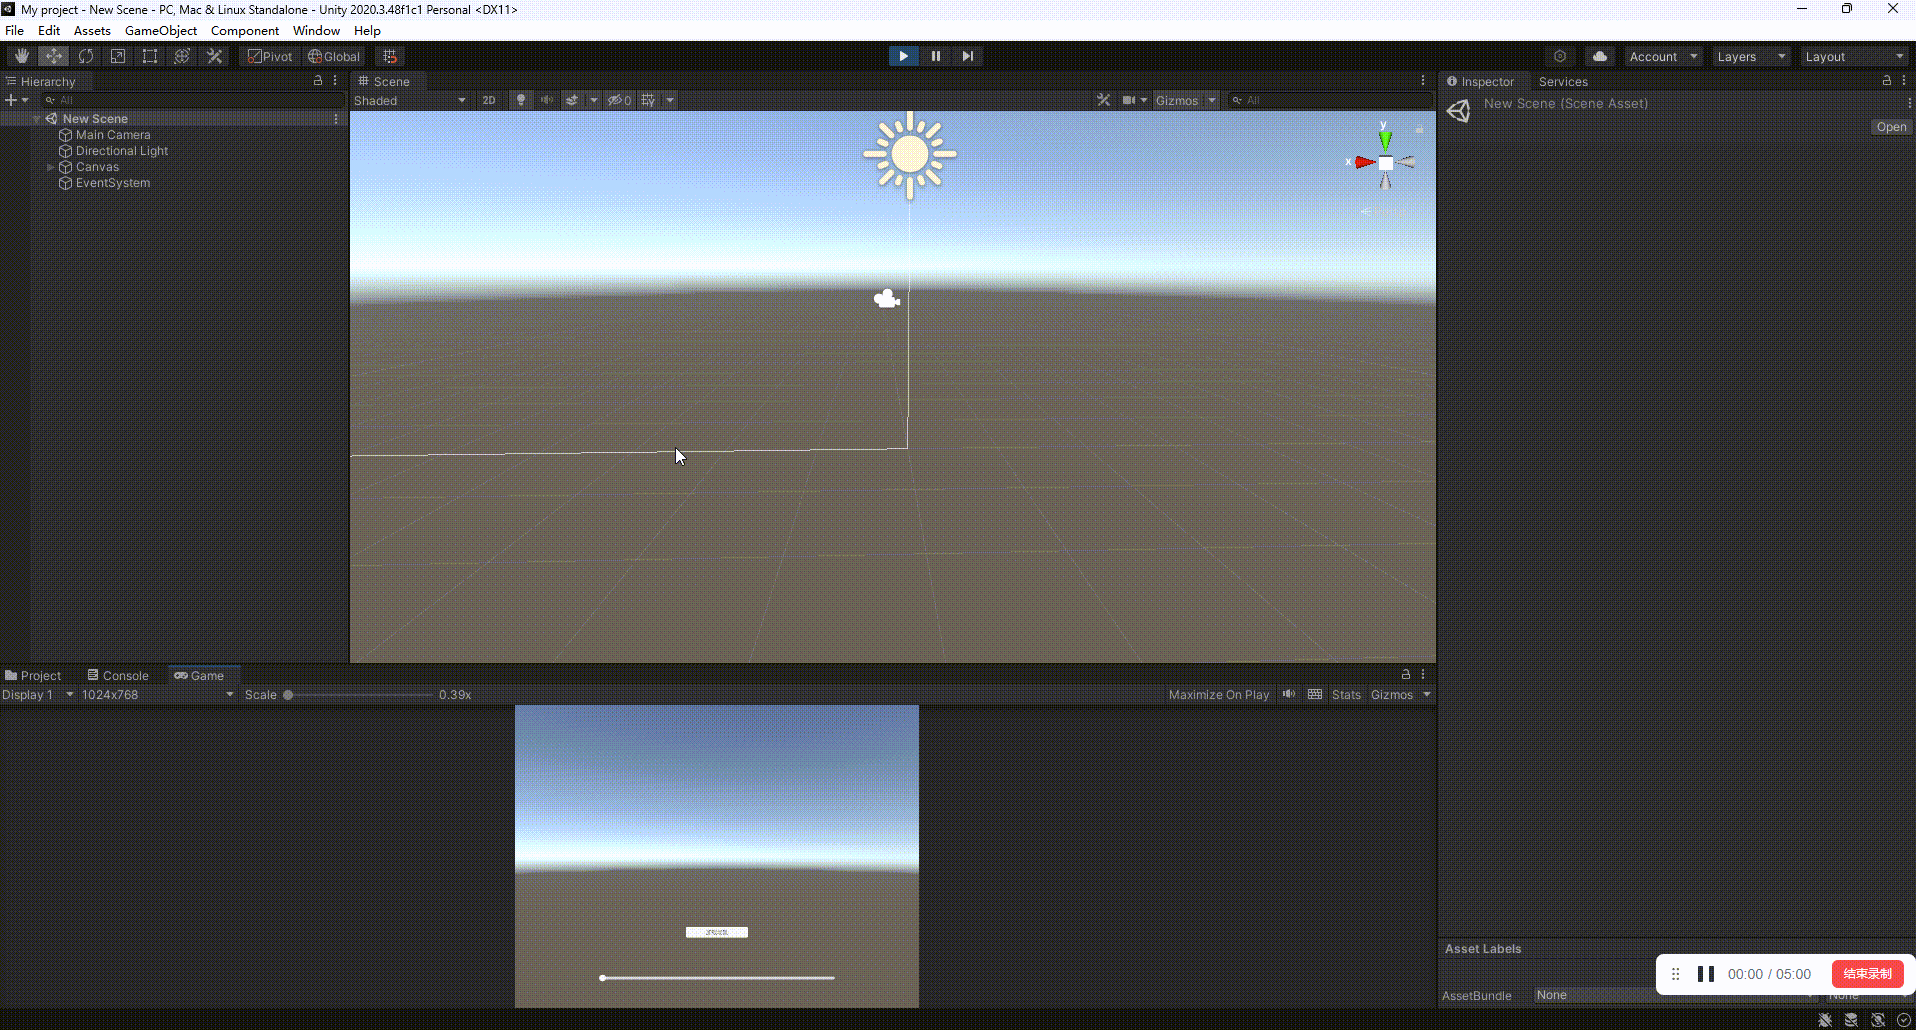This screenshot has height=1030, width=1916.
Task: Select the Rect Transform tool
Action: pyautogui.click(x=149, y=56)
